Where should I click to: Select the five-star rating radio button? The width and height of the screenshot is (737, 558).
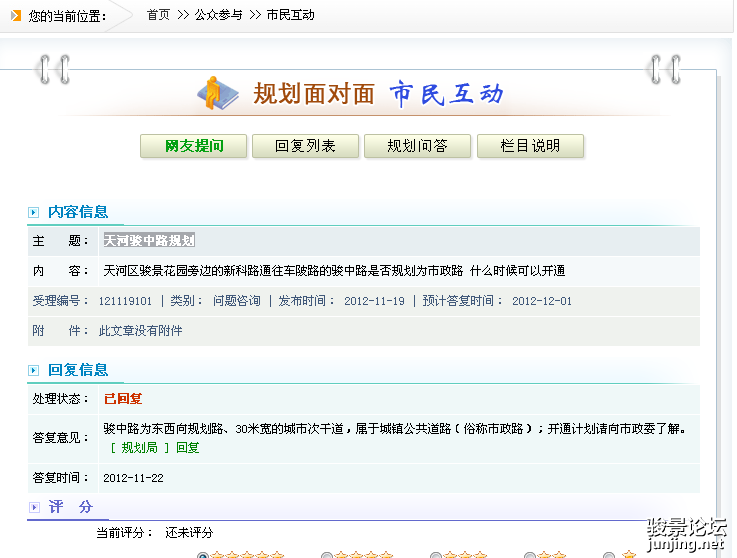(x=203, y=556)
